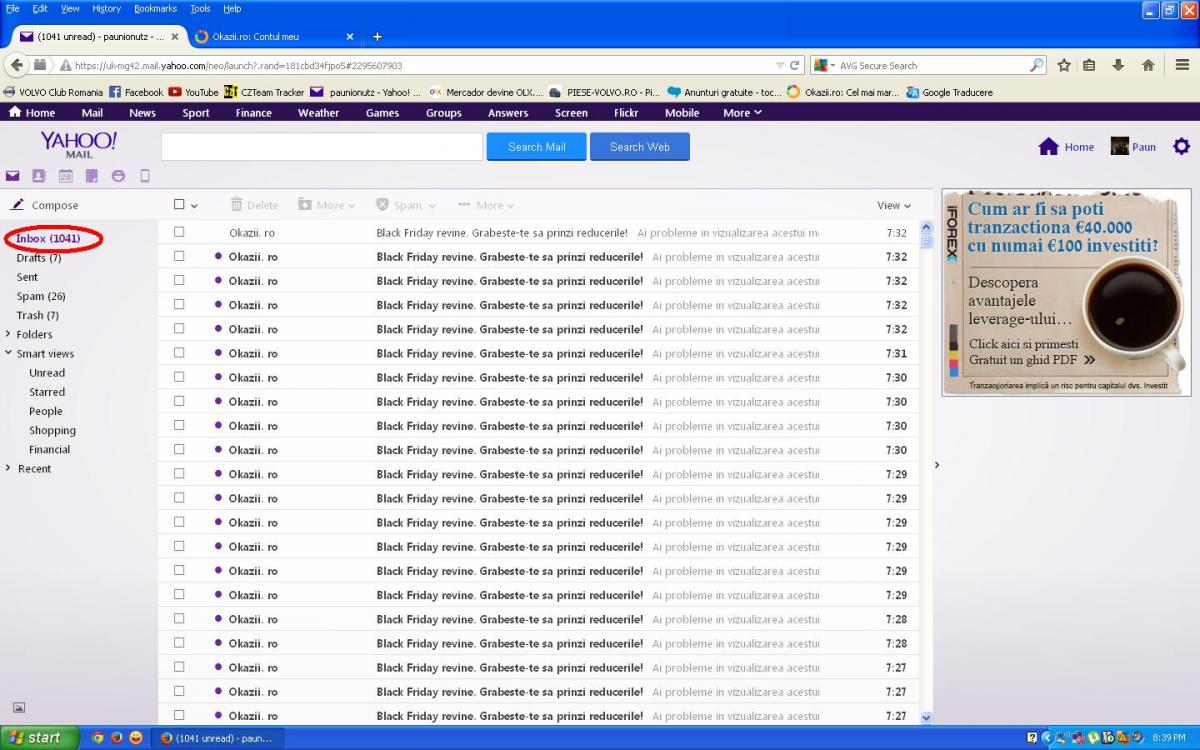
Task: Open the Contacts icon below Yahoo logo
Action: tap(39, 176)
